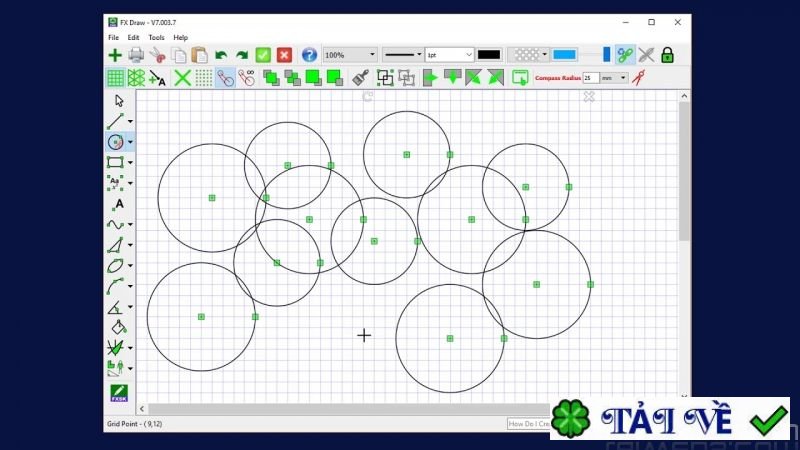Click the black line color swatch
The width and height of the screenshot is (800, 450).
pyautogui.click(x=489, y=55)
